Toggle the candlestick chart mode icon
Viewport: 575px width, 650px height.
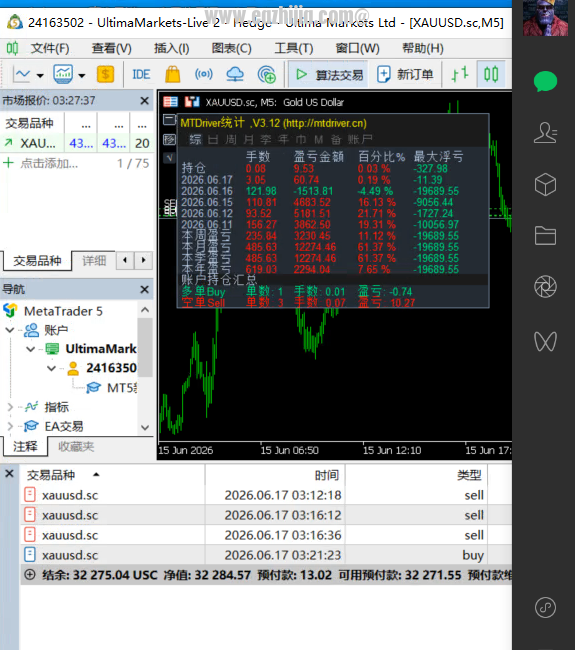pos(491,75)
